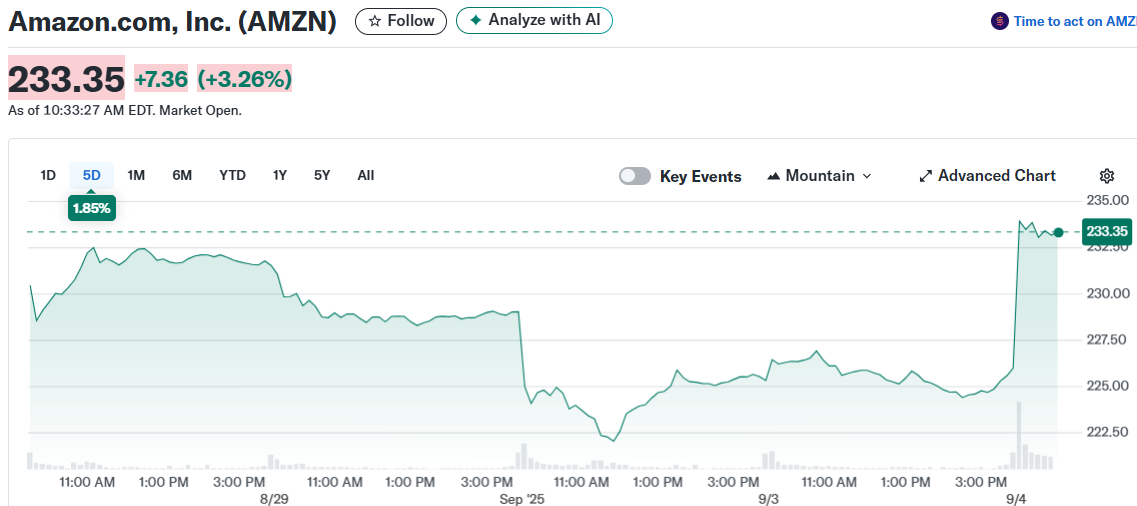Open the Advanced Chart view
Image resolution: width=1137 pixels, height=506 pixels.
click(x=987, y=175)
